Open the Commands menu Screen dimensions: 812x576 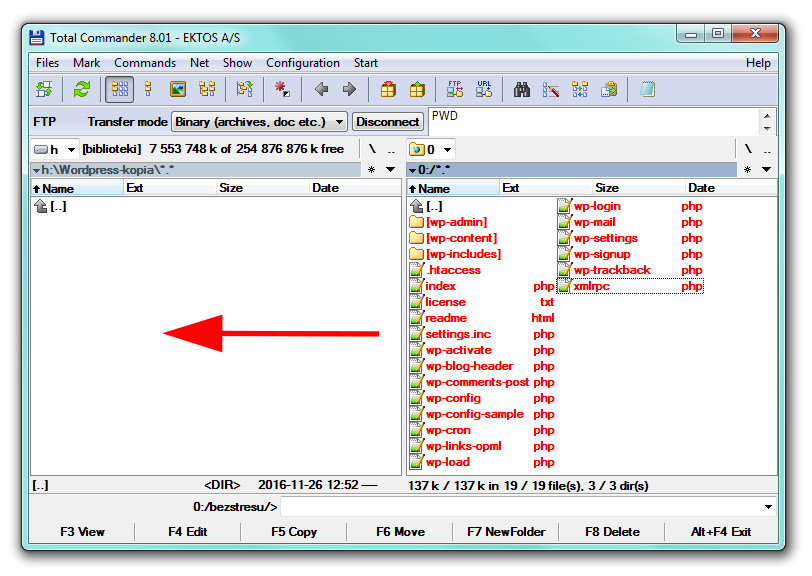(145, 63)
